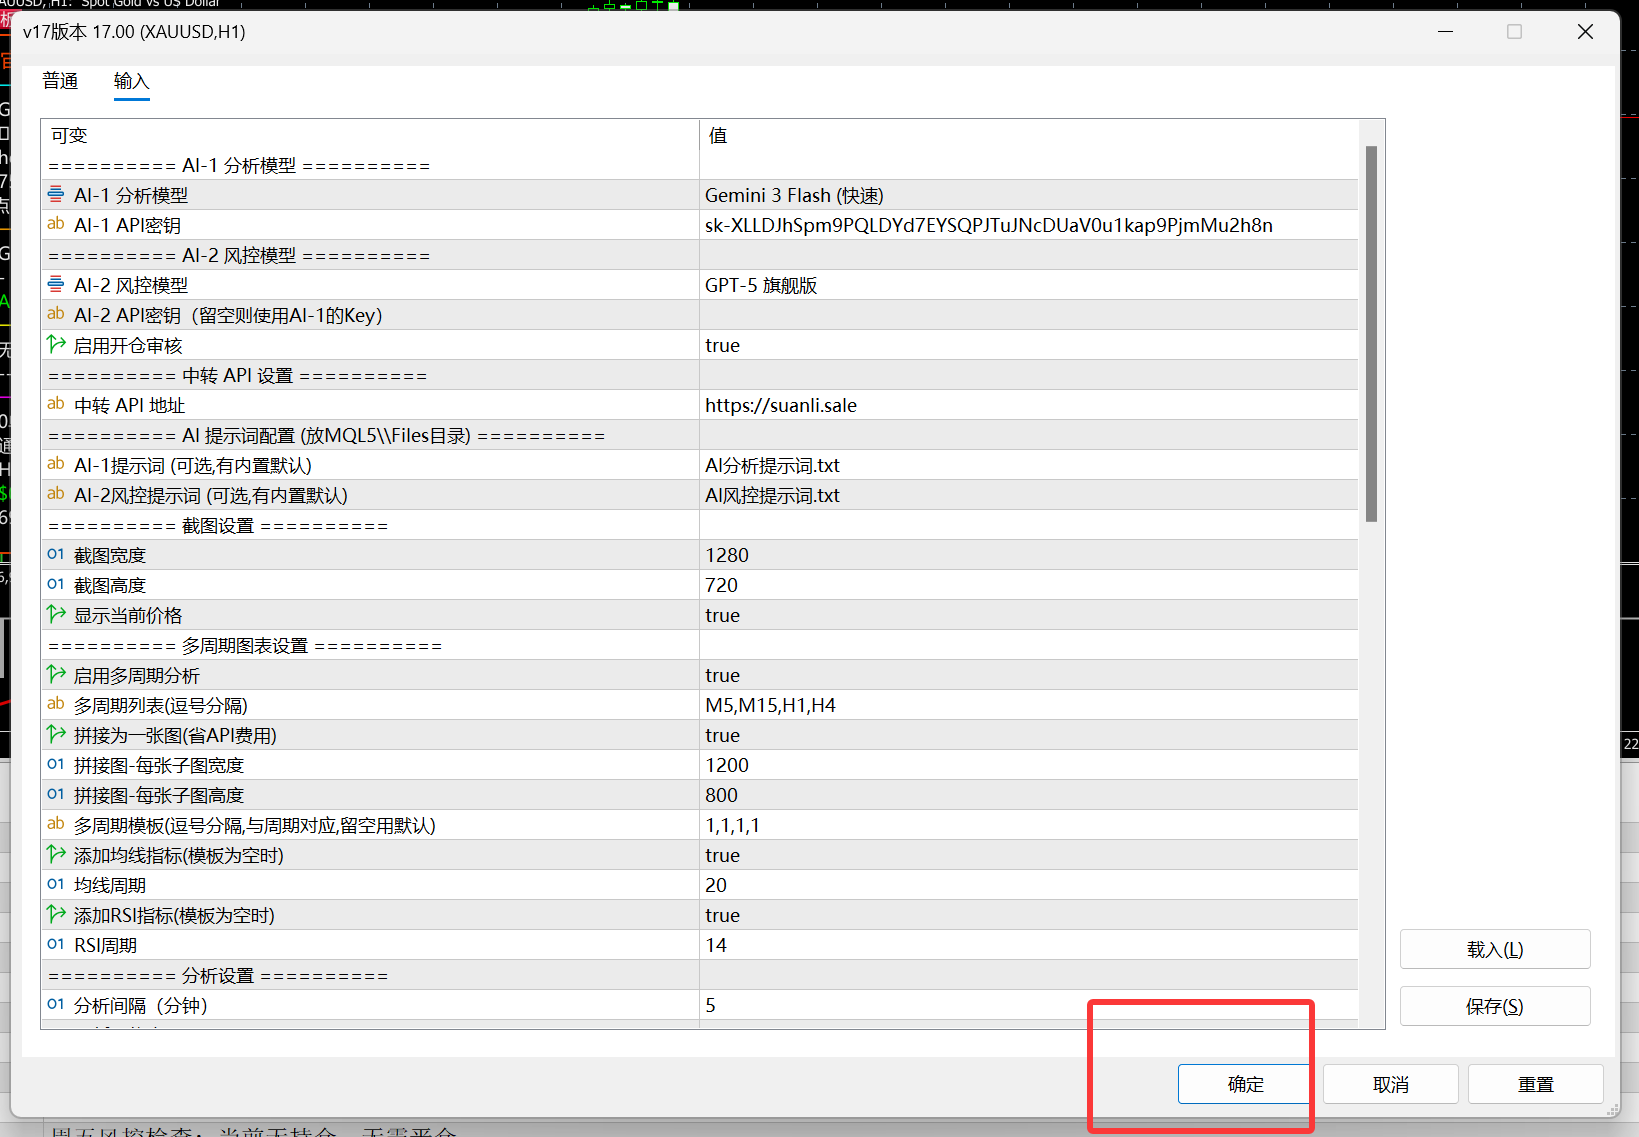The image size is (1639, 1137).
Task: Click the 01 integer icon for 截图高度
Action: click(x=56, y=584)
